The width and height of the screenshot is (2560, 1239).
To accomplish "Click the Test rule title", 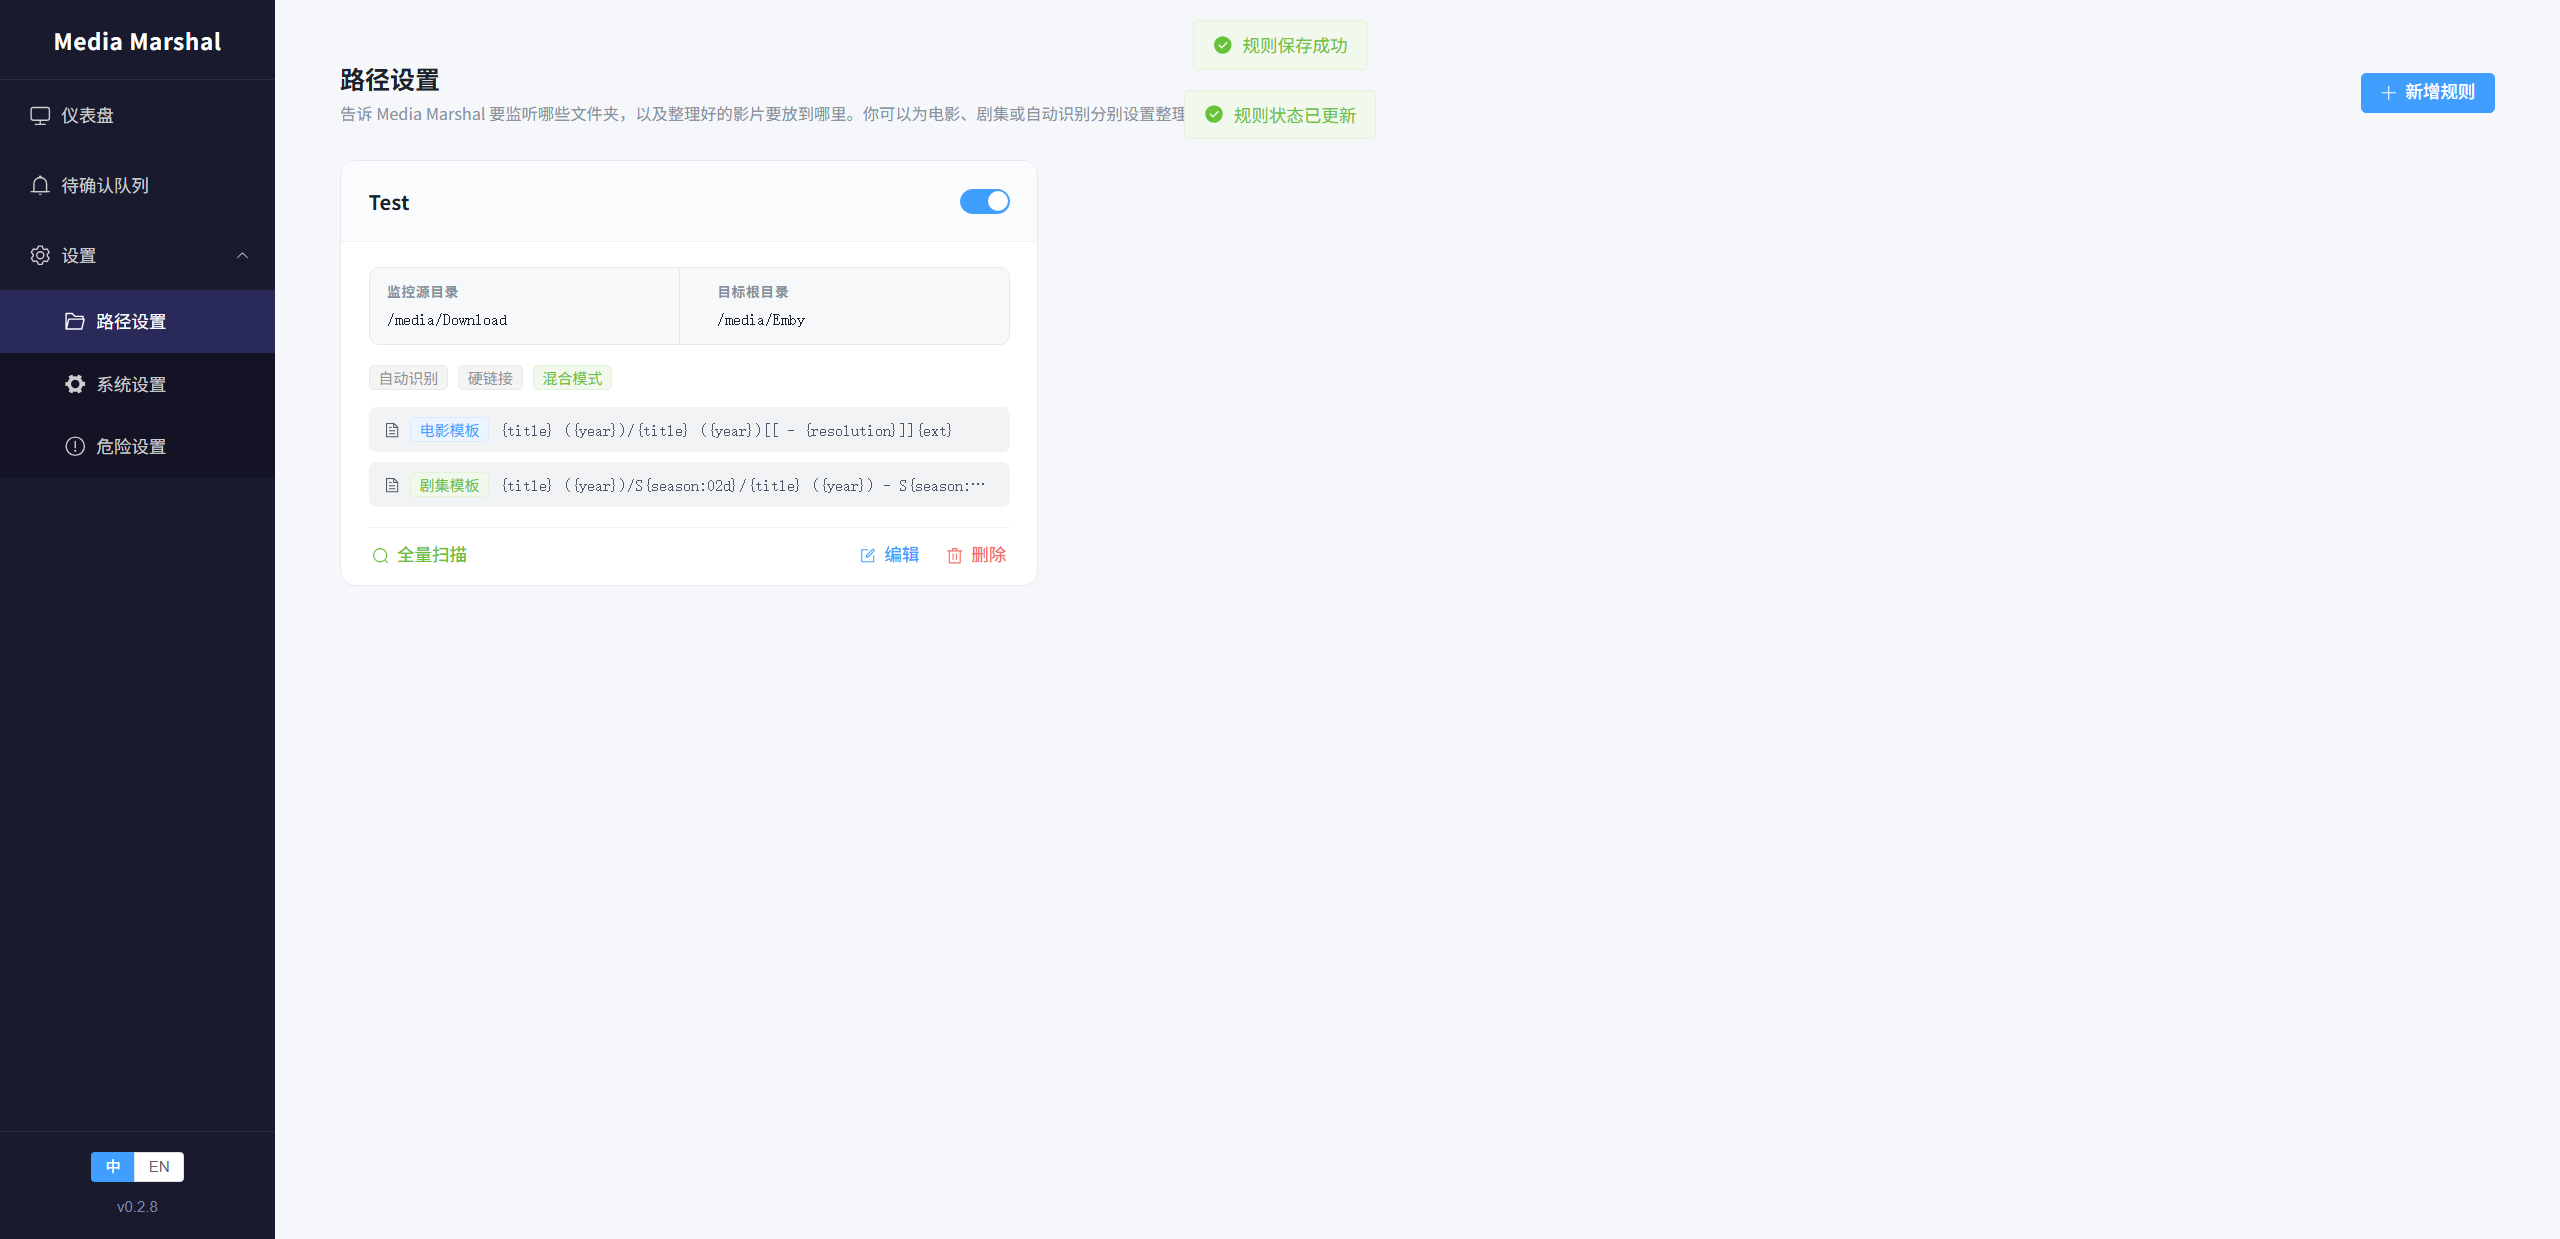I will pos(389,203).
